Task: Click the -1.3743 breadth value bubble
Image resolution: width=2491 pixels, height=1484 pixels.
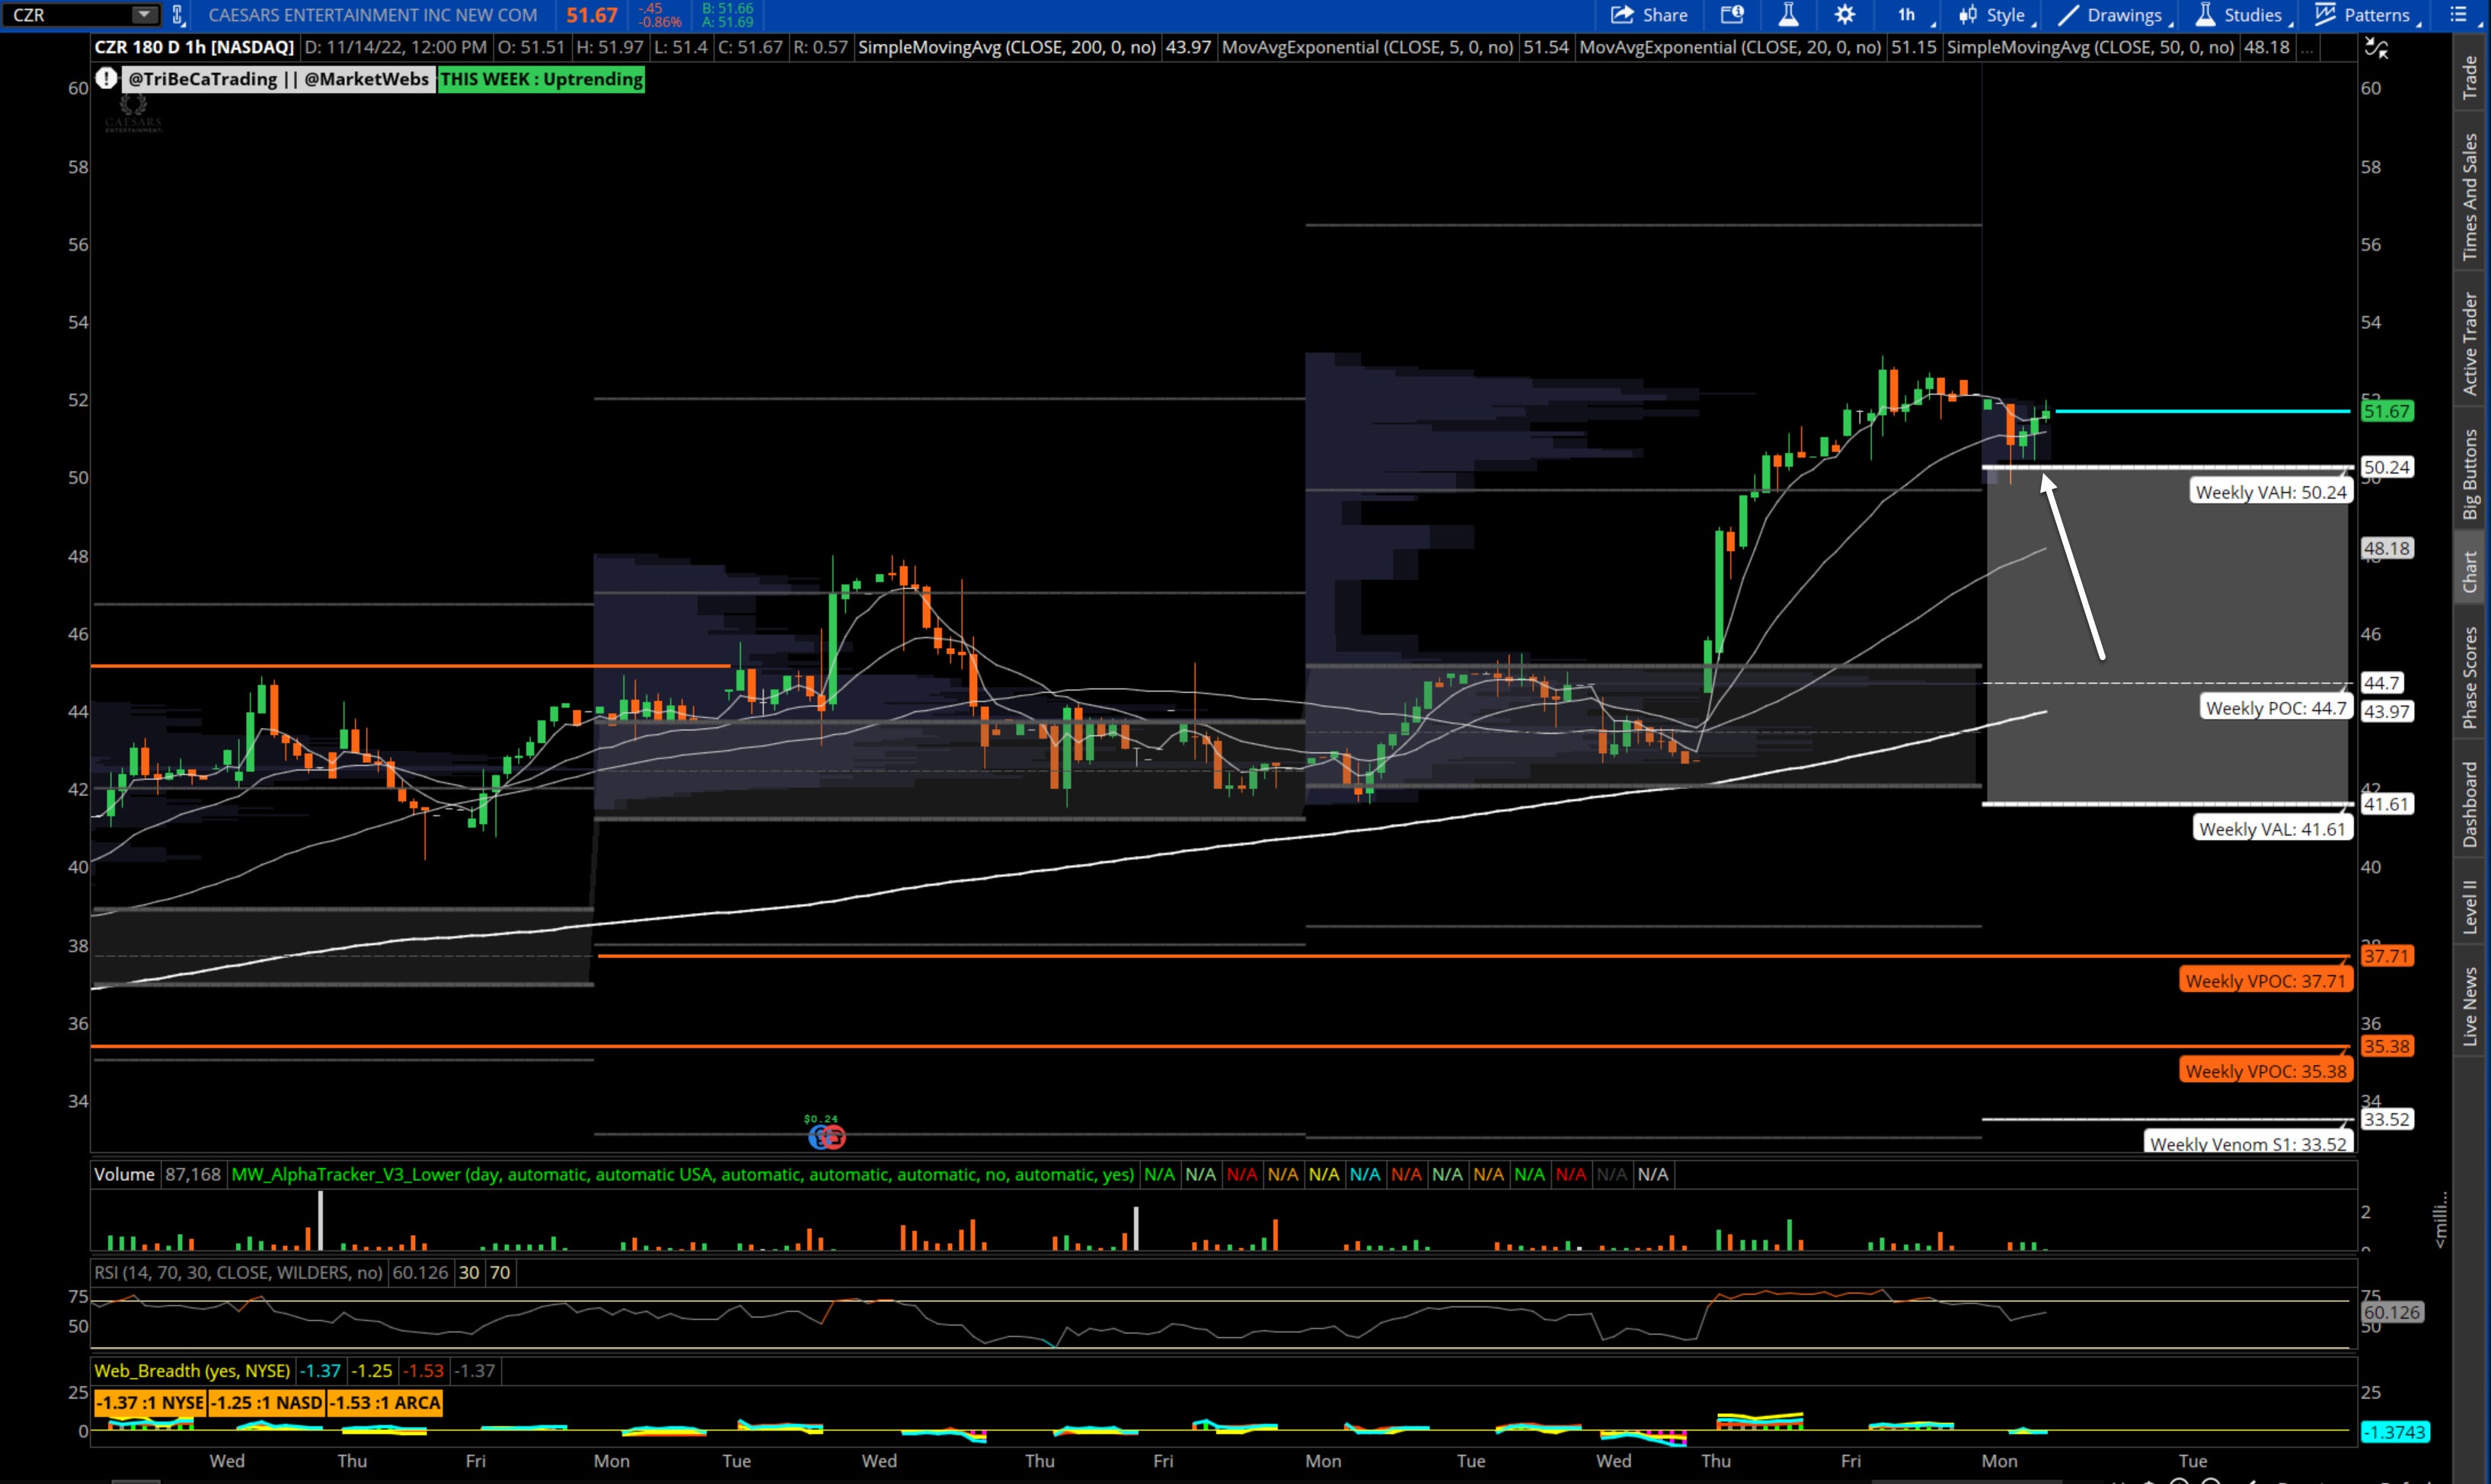Action: point(2394,1432)
